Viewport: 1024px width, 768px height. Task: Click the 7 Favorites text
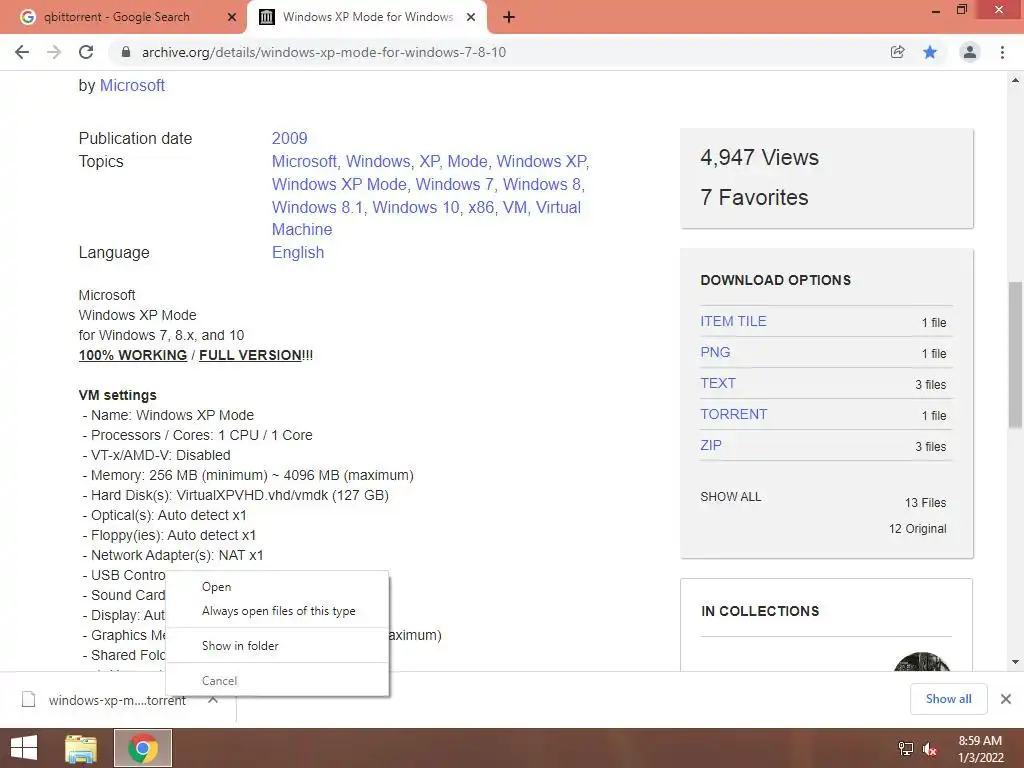(x=754, y=197)
